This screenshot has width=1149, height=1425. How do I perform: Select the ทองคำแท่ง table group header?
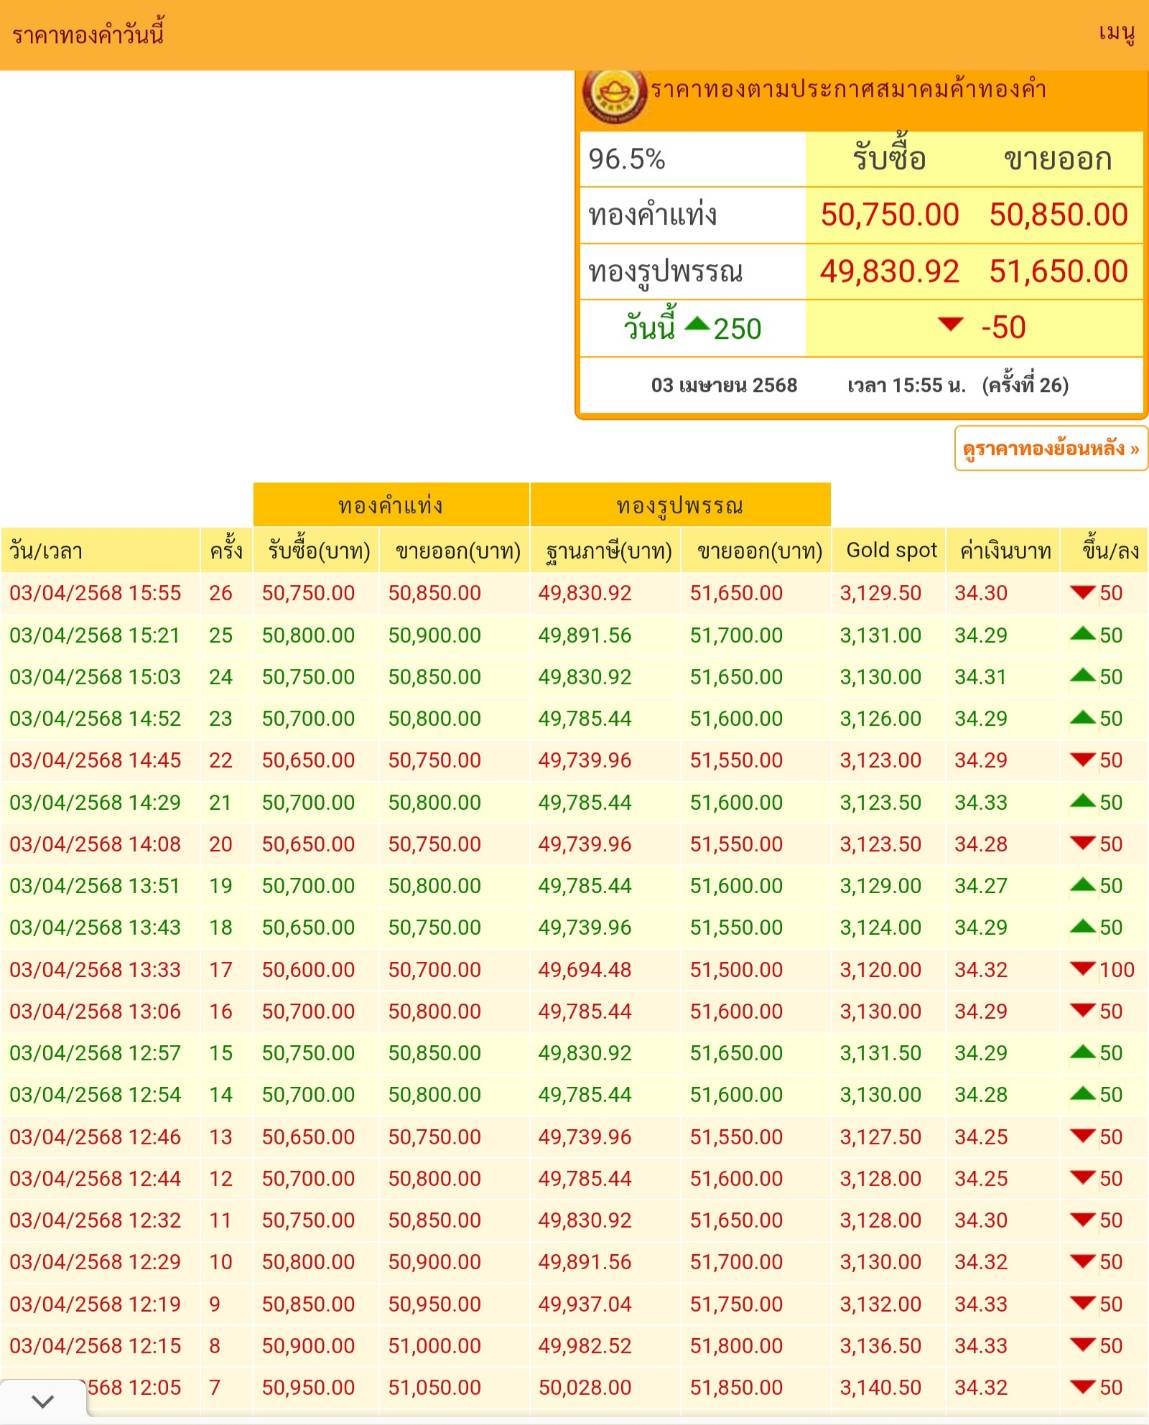click(391, 505)
